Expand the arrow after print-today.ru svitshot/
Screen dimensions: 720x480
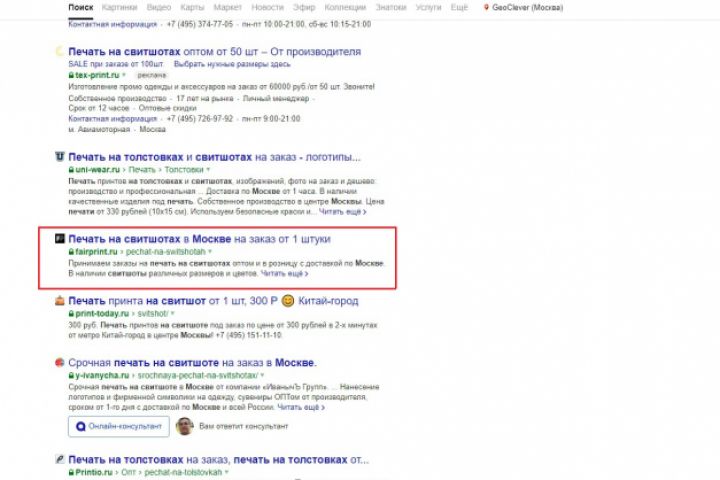(173, 313)
